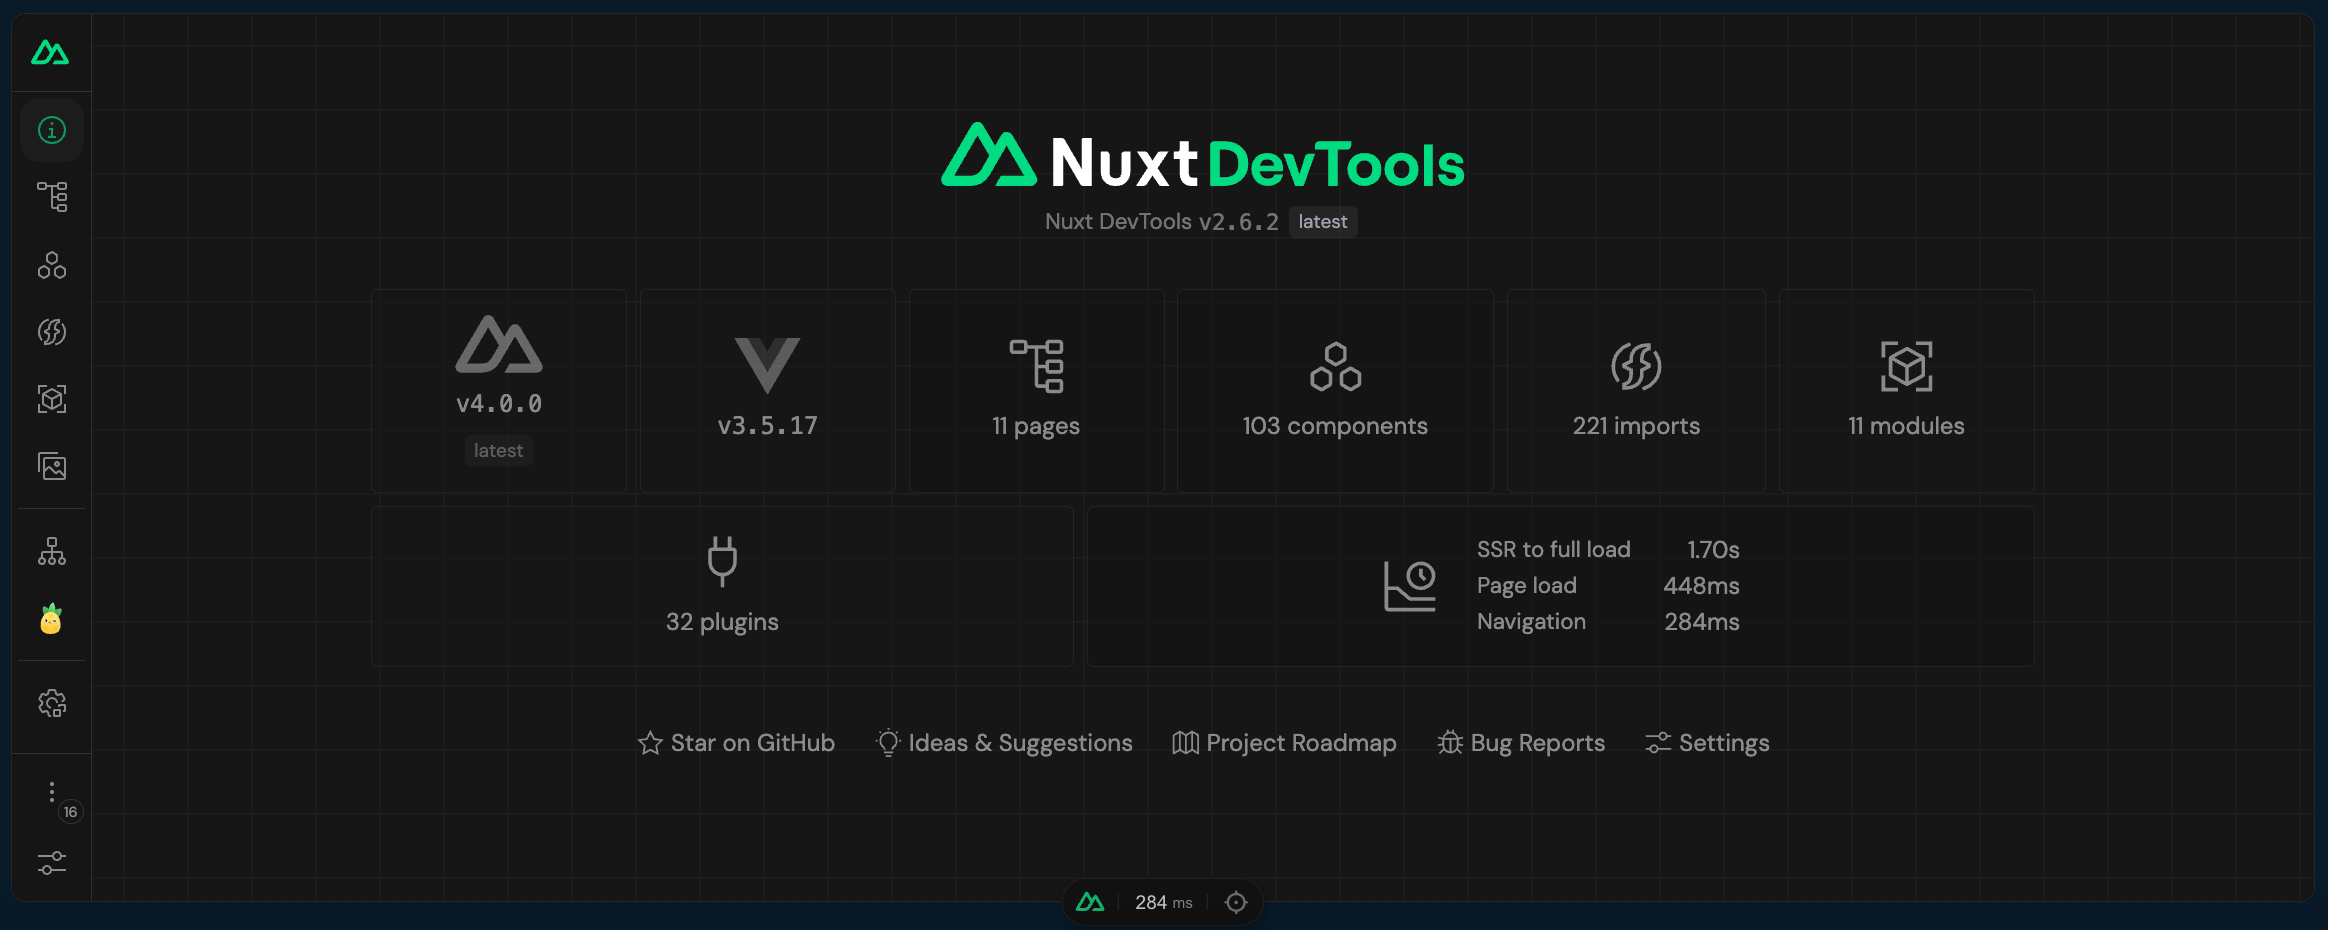Open the Pages tab in sidebar
This screenshot has height=930, width=2328.
pyautogui.click(x=52, y=197)
